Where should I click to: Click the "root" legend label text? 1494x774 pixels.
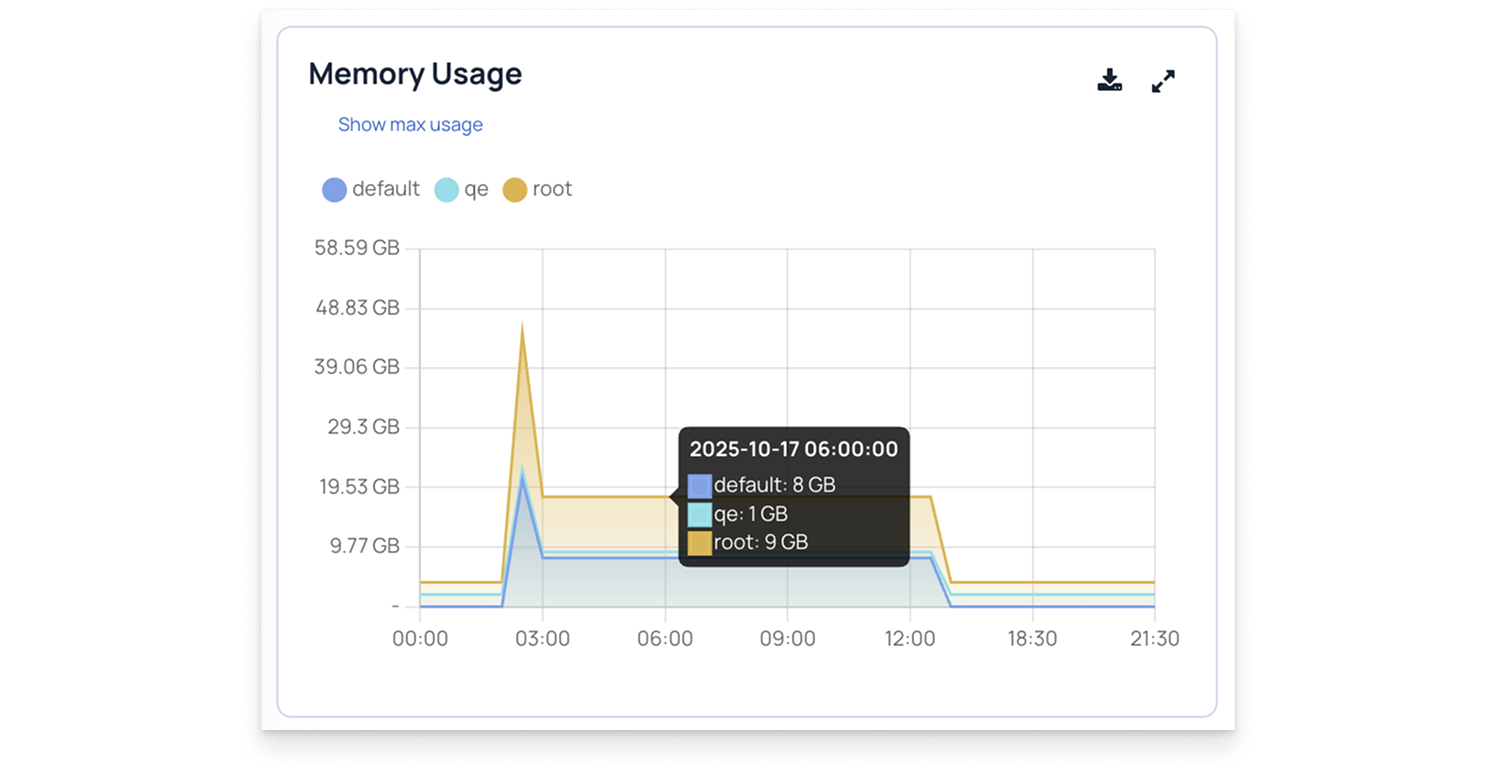click(552, 189)
